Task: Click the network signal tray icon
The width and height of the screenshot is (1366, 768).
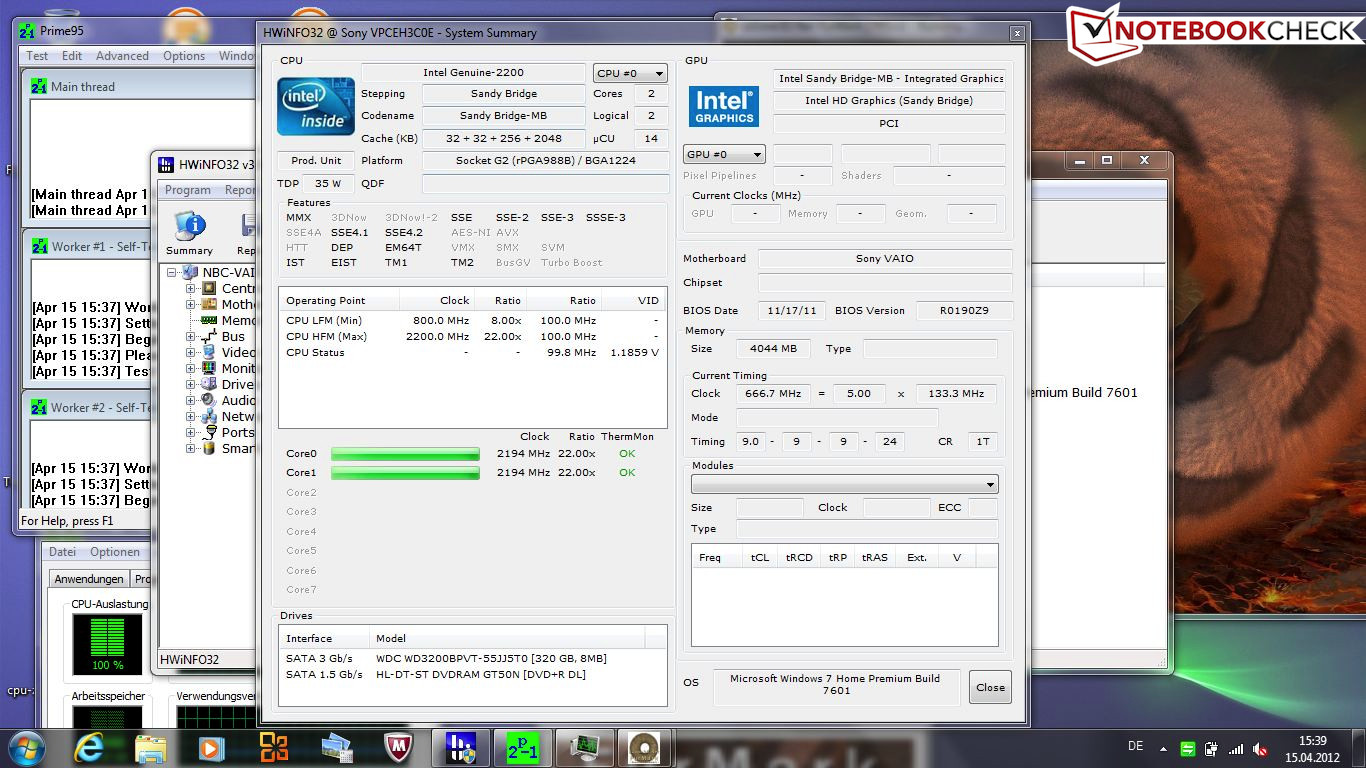Action: coord(1236,748)
